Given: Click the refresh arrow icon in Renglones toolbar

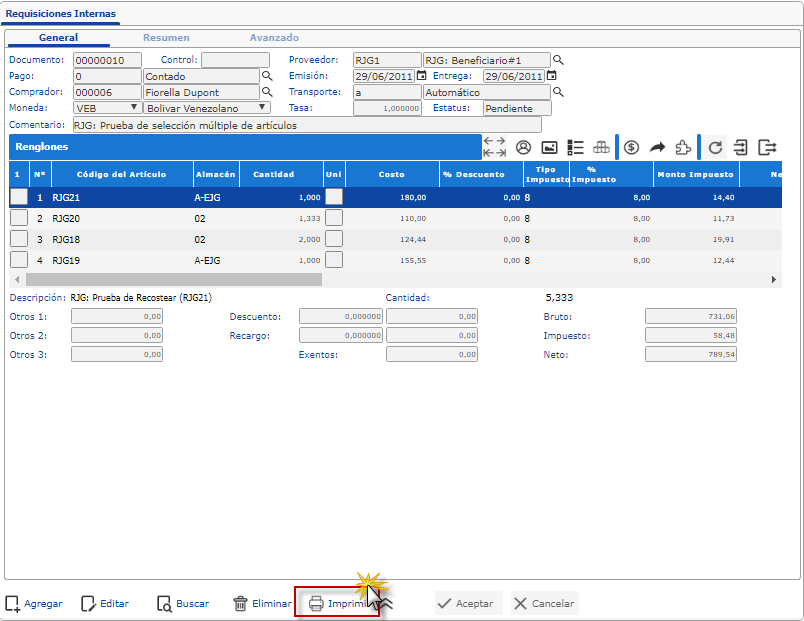Looking at the screenshot, I should (x=715, y=147).
